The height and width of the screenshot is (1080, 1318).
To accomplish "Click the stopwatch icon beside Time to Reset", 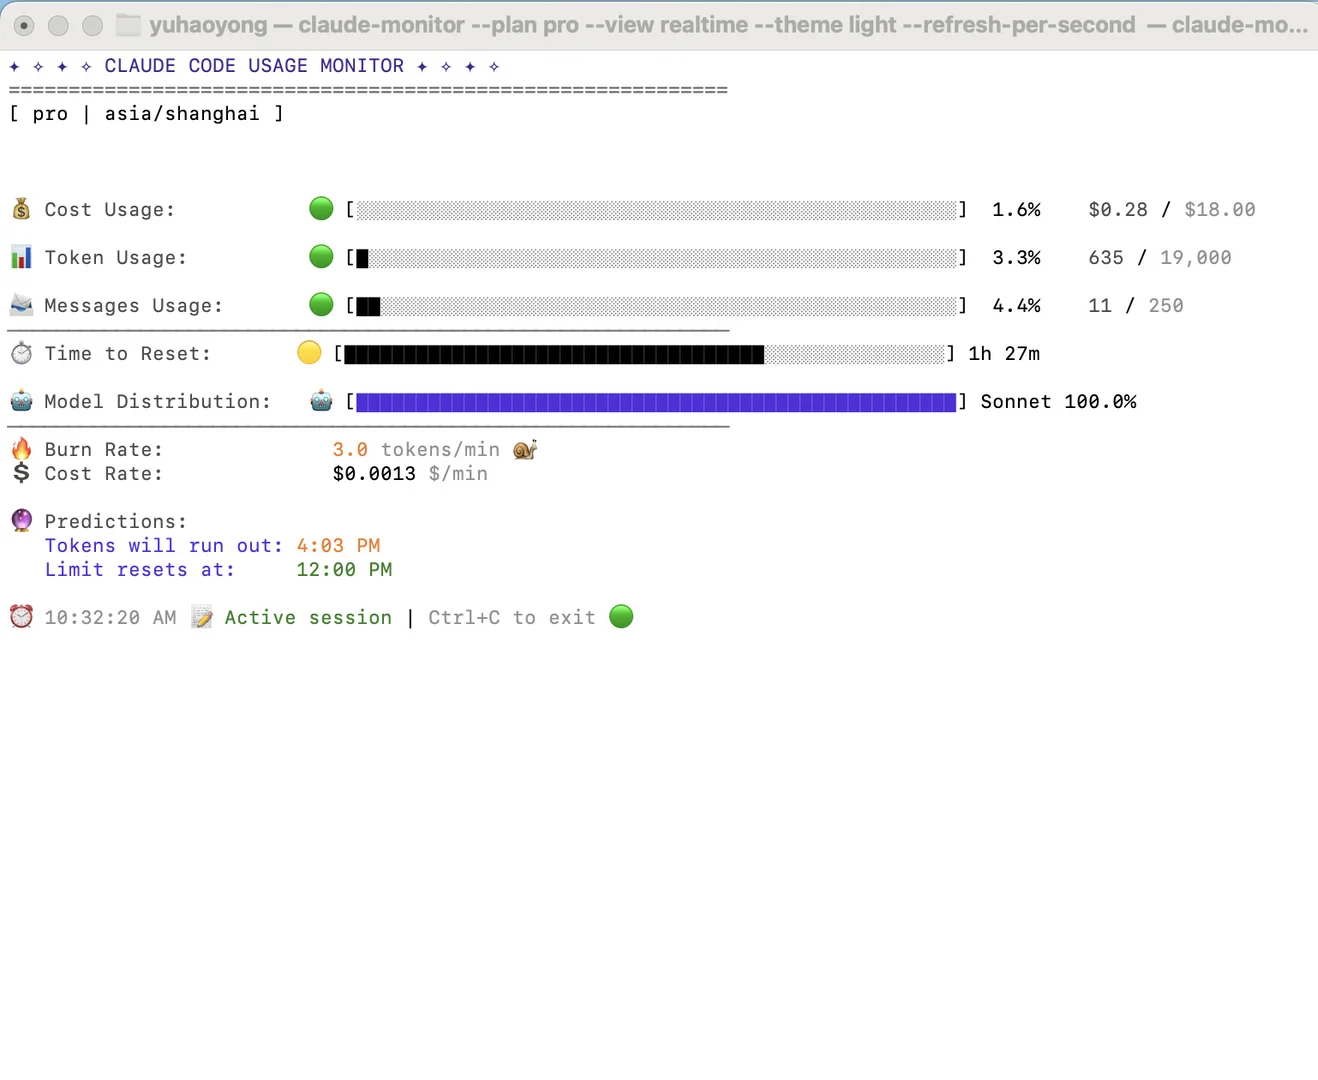I will point(21,353).
